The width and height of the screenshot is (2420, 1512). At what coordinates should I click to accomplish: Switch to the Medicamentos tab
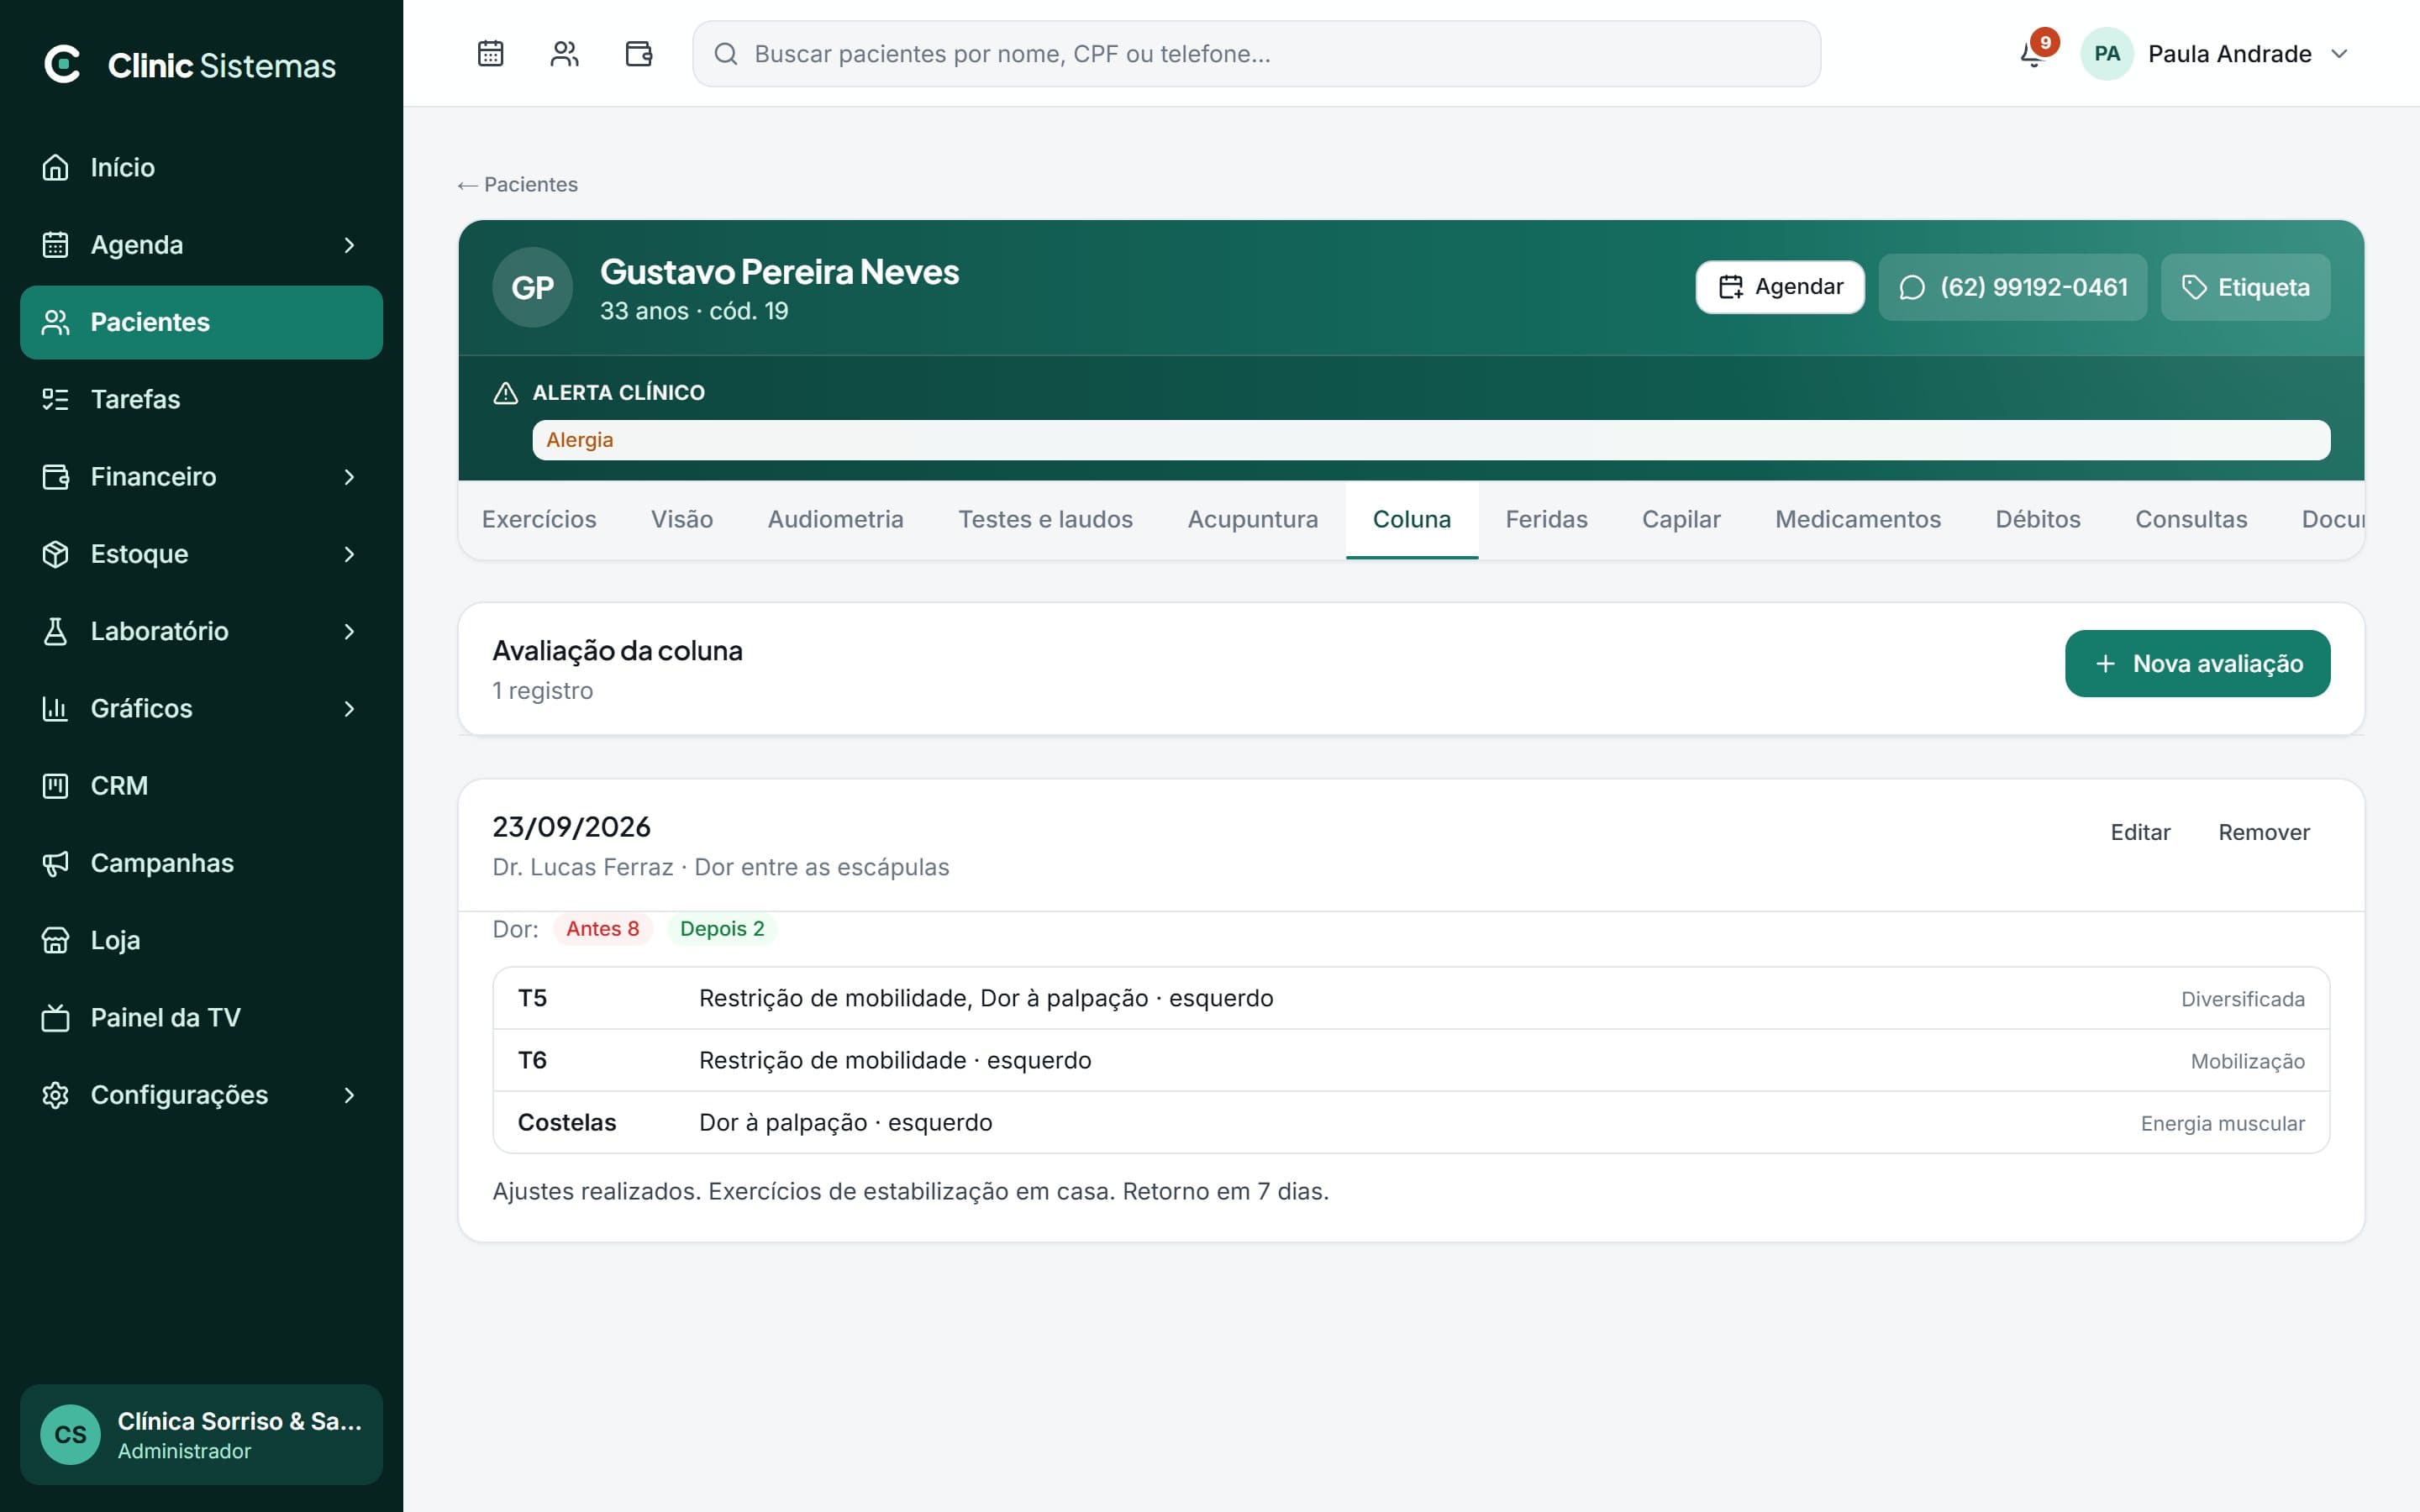[1857, 519]
